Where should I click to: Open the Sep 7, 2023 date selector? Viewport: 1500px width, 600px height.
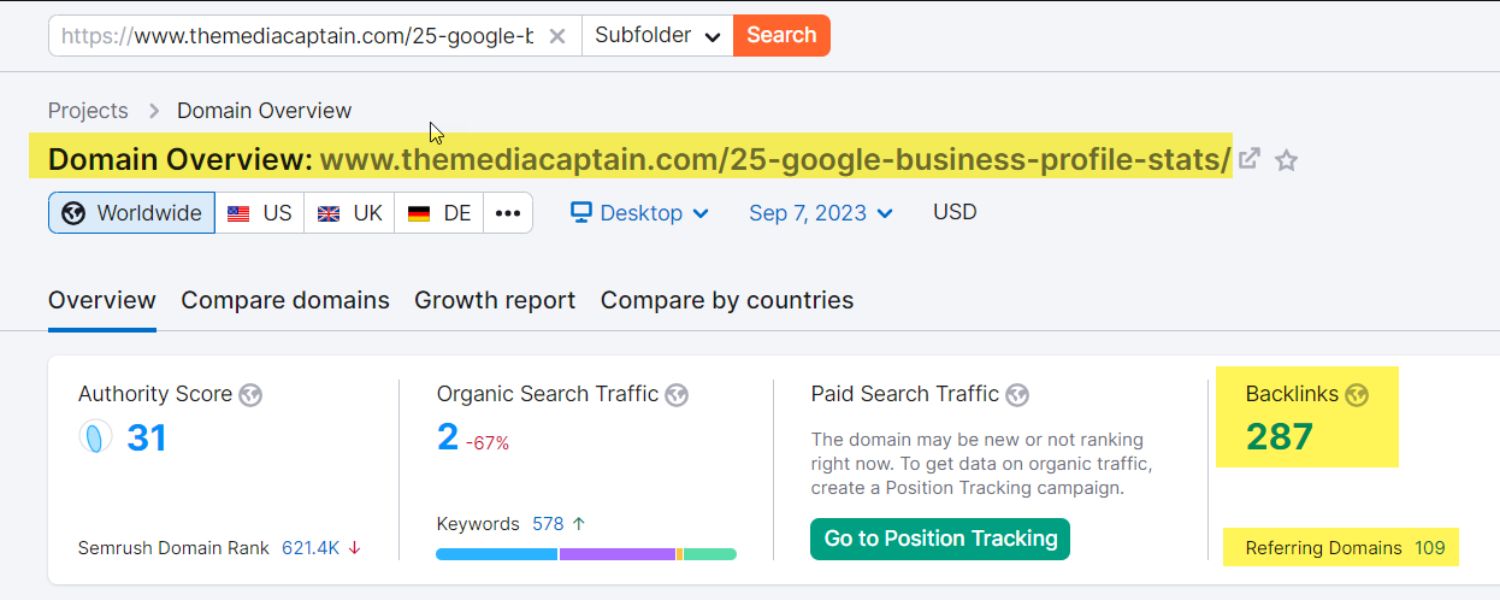pos(820,212)
